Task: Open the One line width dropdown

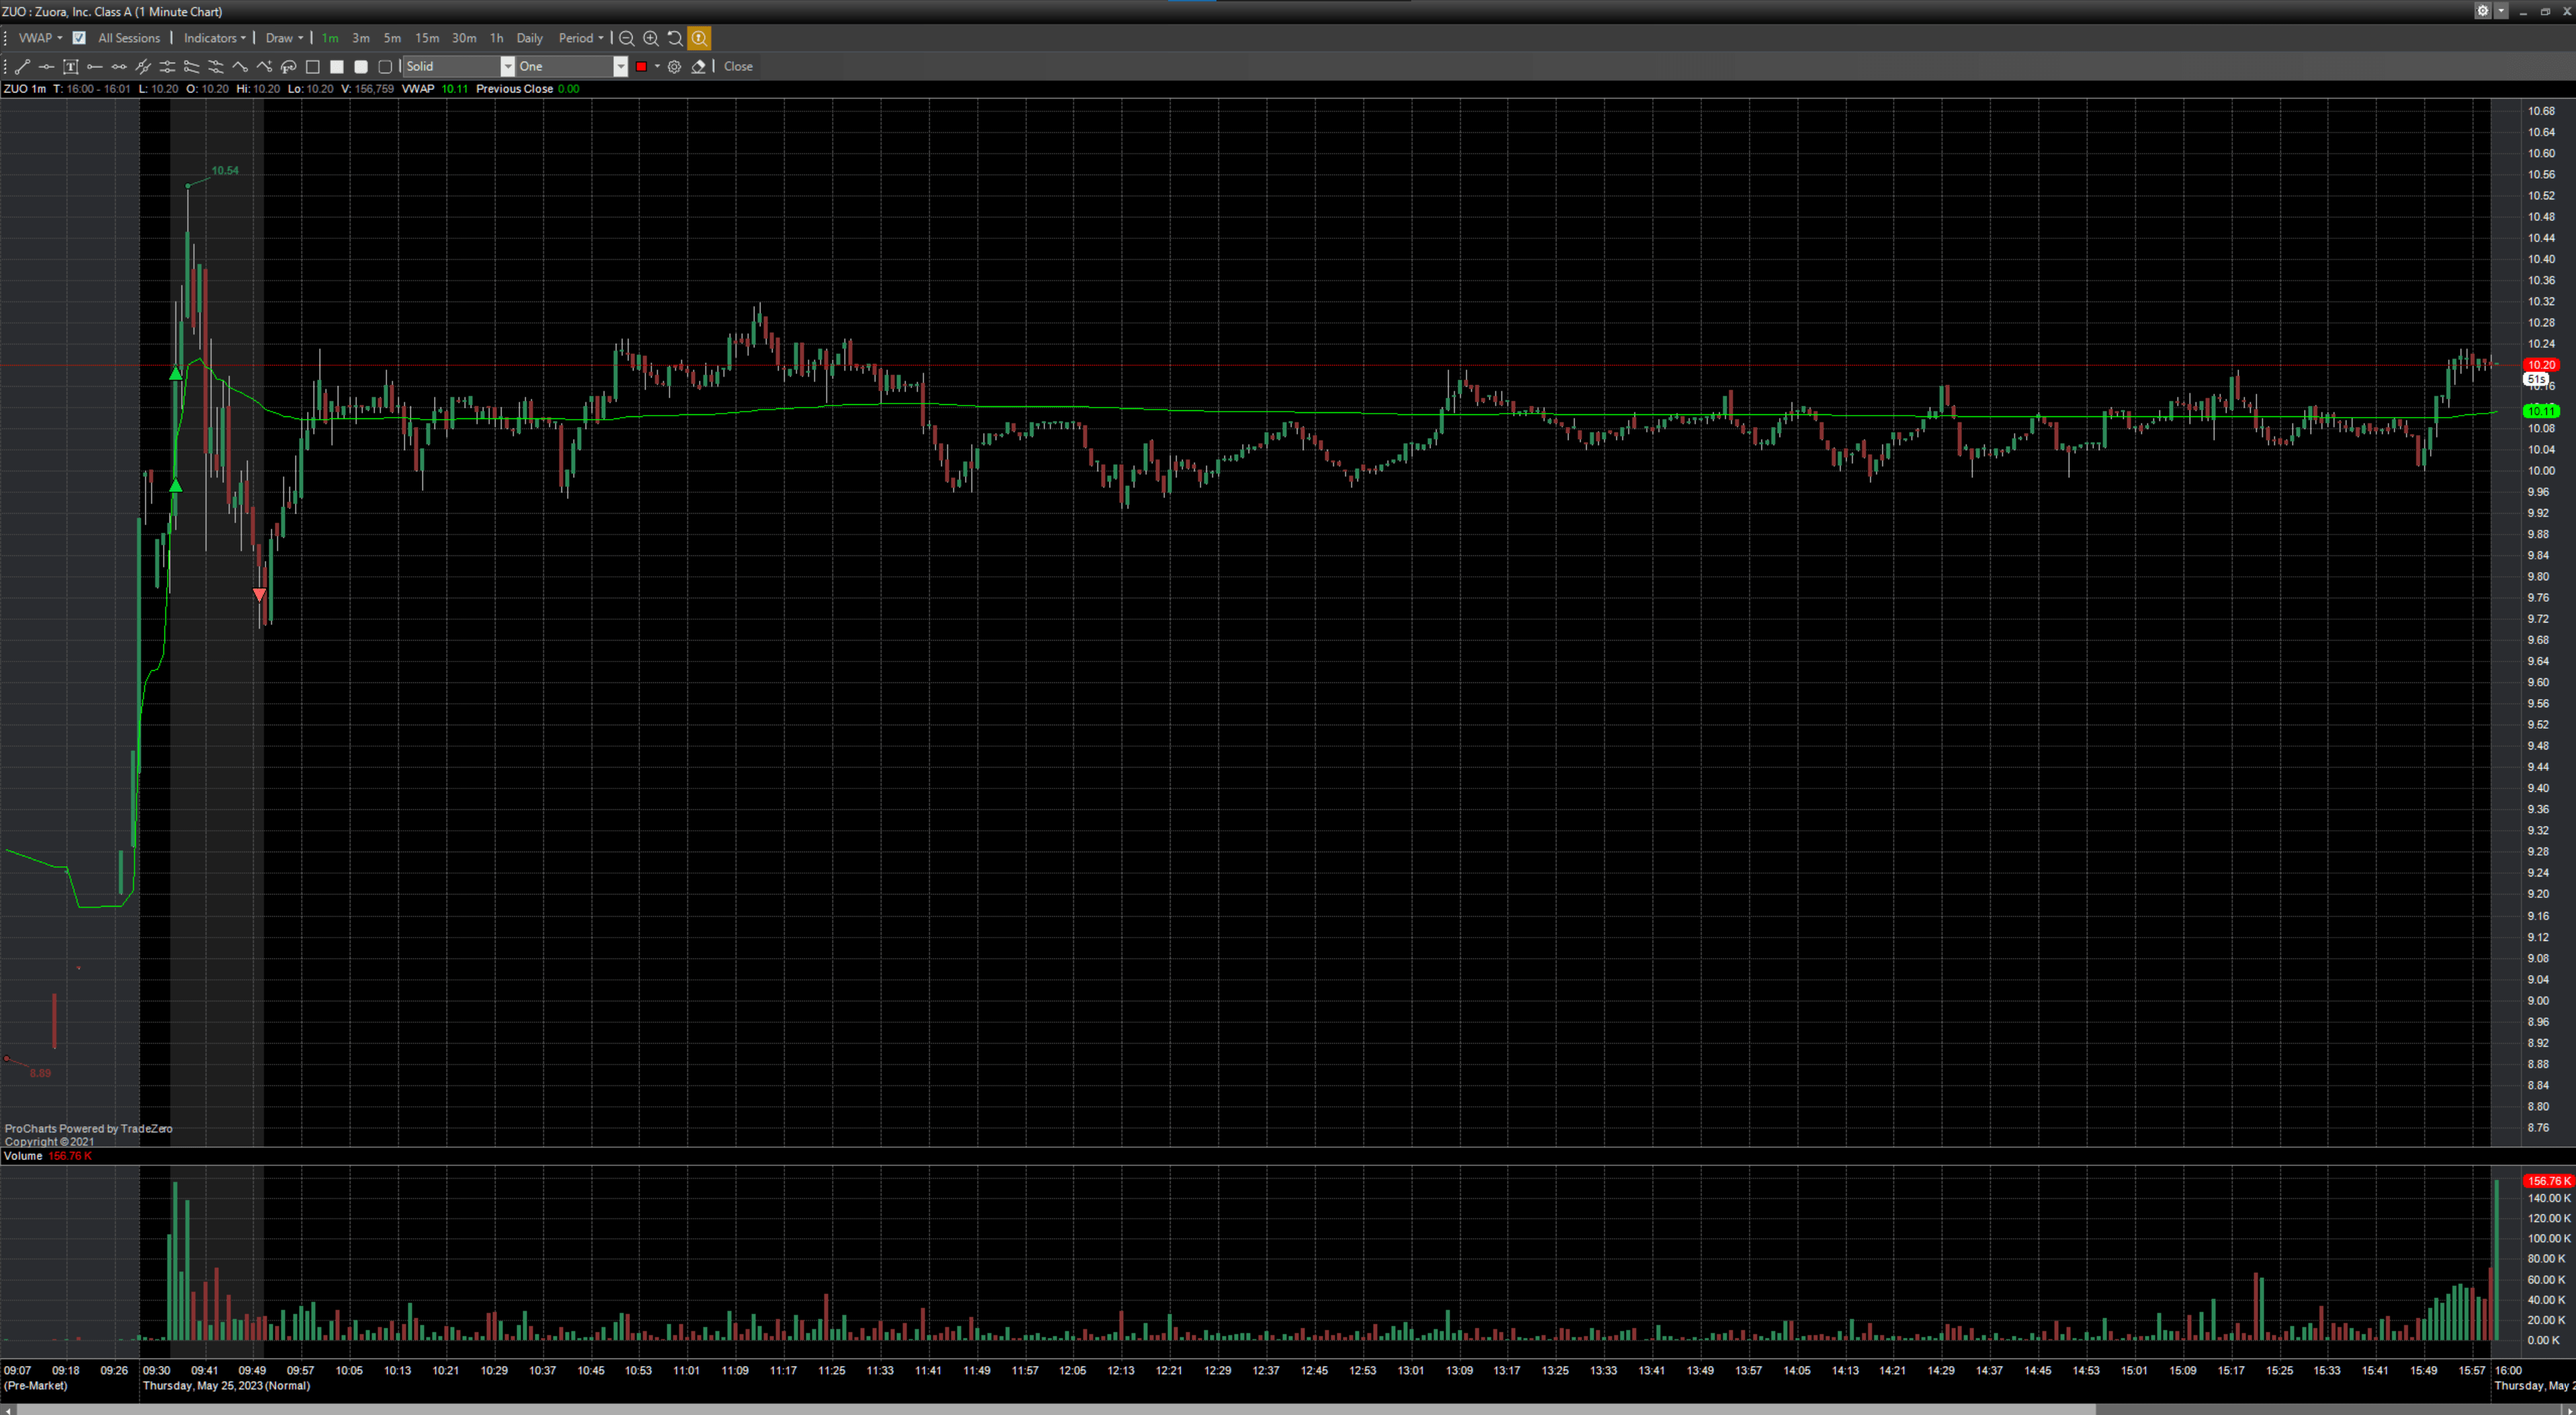Action: click(620, 67)
